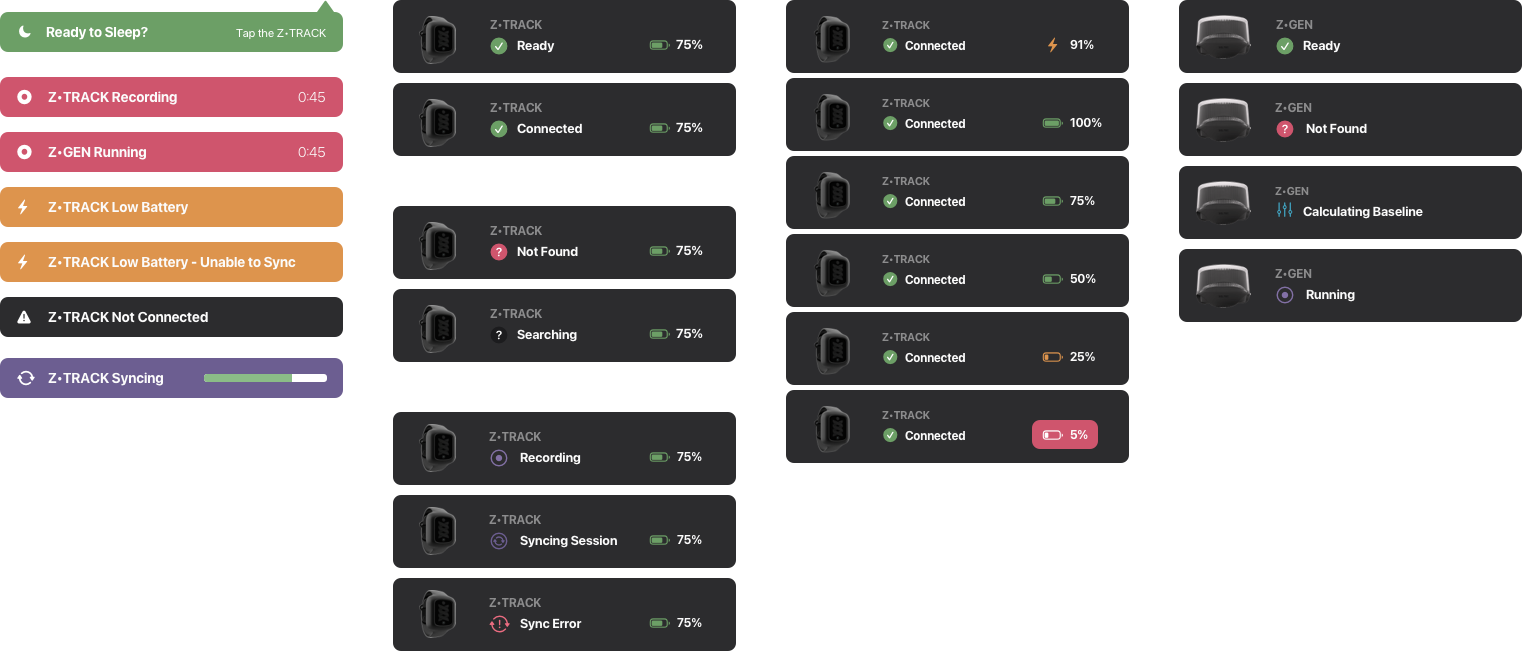
Task: Select the Z-GEN Running banner
Action: (x=171, y=152)
